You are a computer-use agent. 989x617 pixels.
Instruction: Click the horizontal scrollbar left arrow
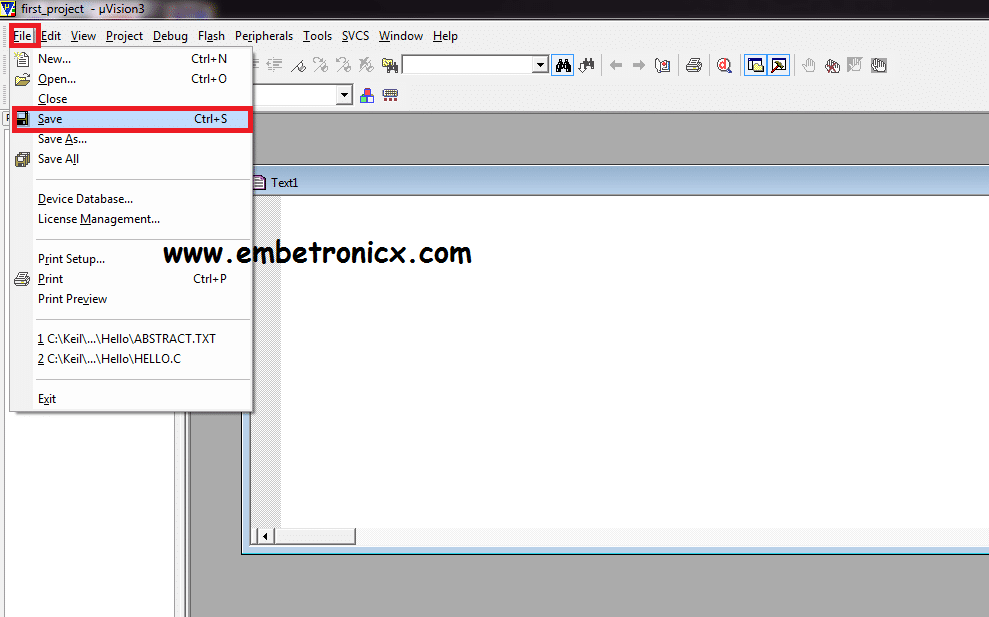point(265,536)
